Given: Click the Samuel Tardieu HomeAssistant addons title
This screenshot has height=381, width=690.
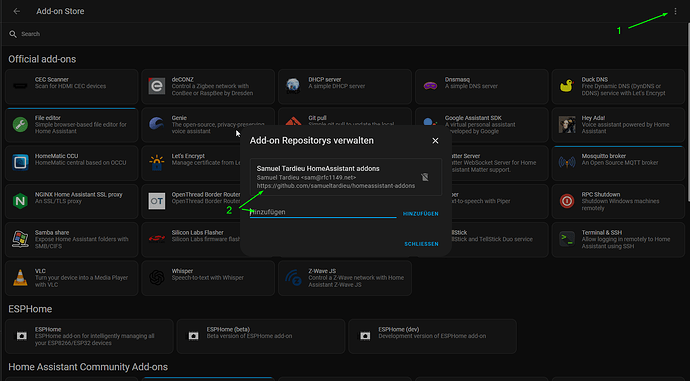Looking at the screenshot, I should point(318,169).
